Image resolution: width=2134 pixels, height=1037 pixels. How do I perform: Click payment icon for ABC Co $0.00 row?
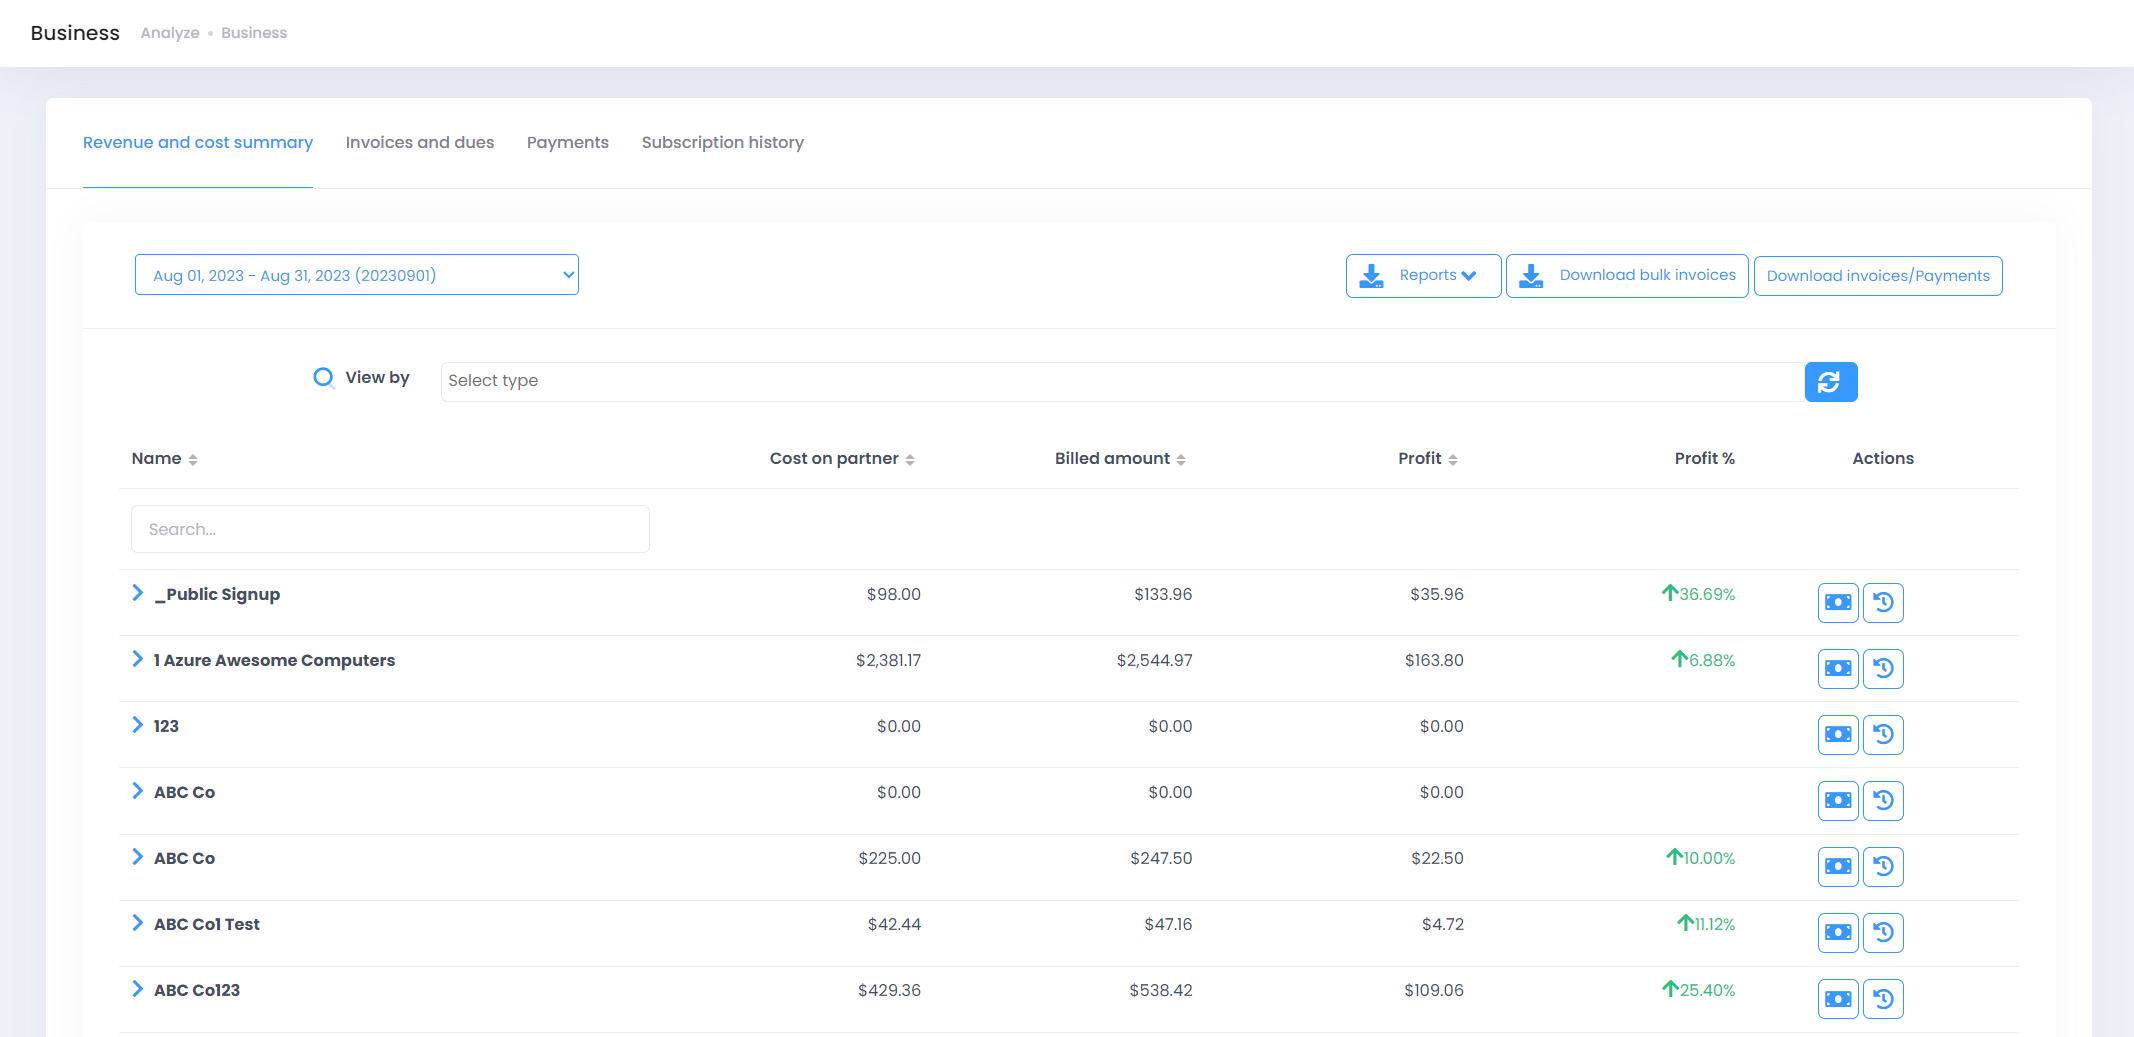point(1838,801)
